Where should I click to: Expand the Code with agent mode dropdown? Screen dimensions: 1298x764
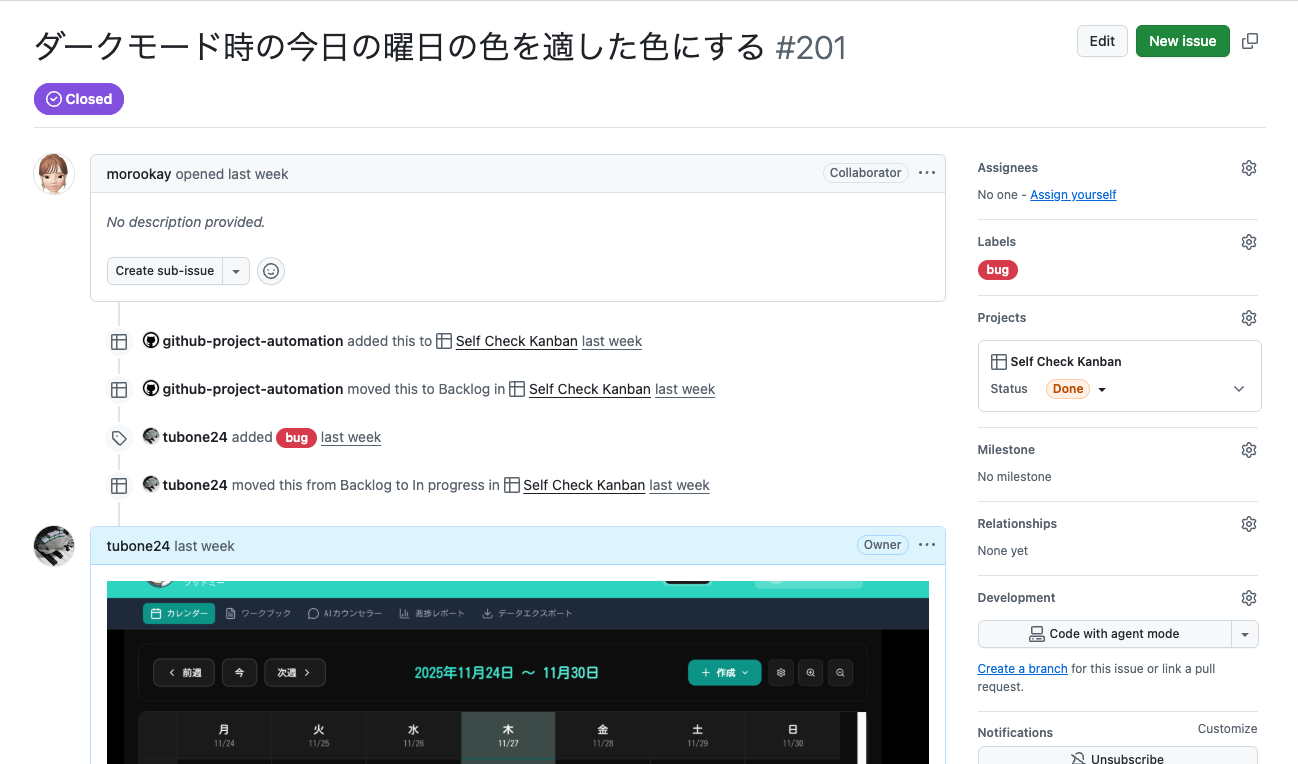[x=1246, y=633]
